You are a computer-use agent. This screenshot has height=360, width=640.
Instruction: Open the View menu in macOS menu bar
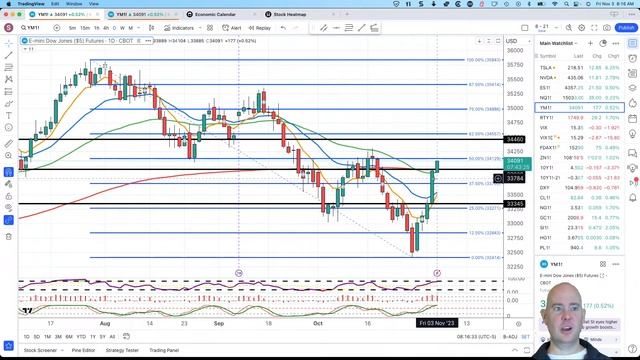[x=94, y=4]
